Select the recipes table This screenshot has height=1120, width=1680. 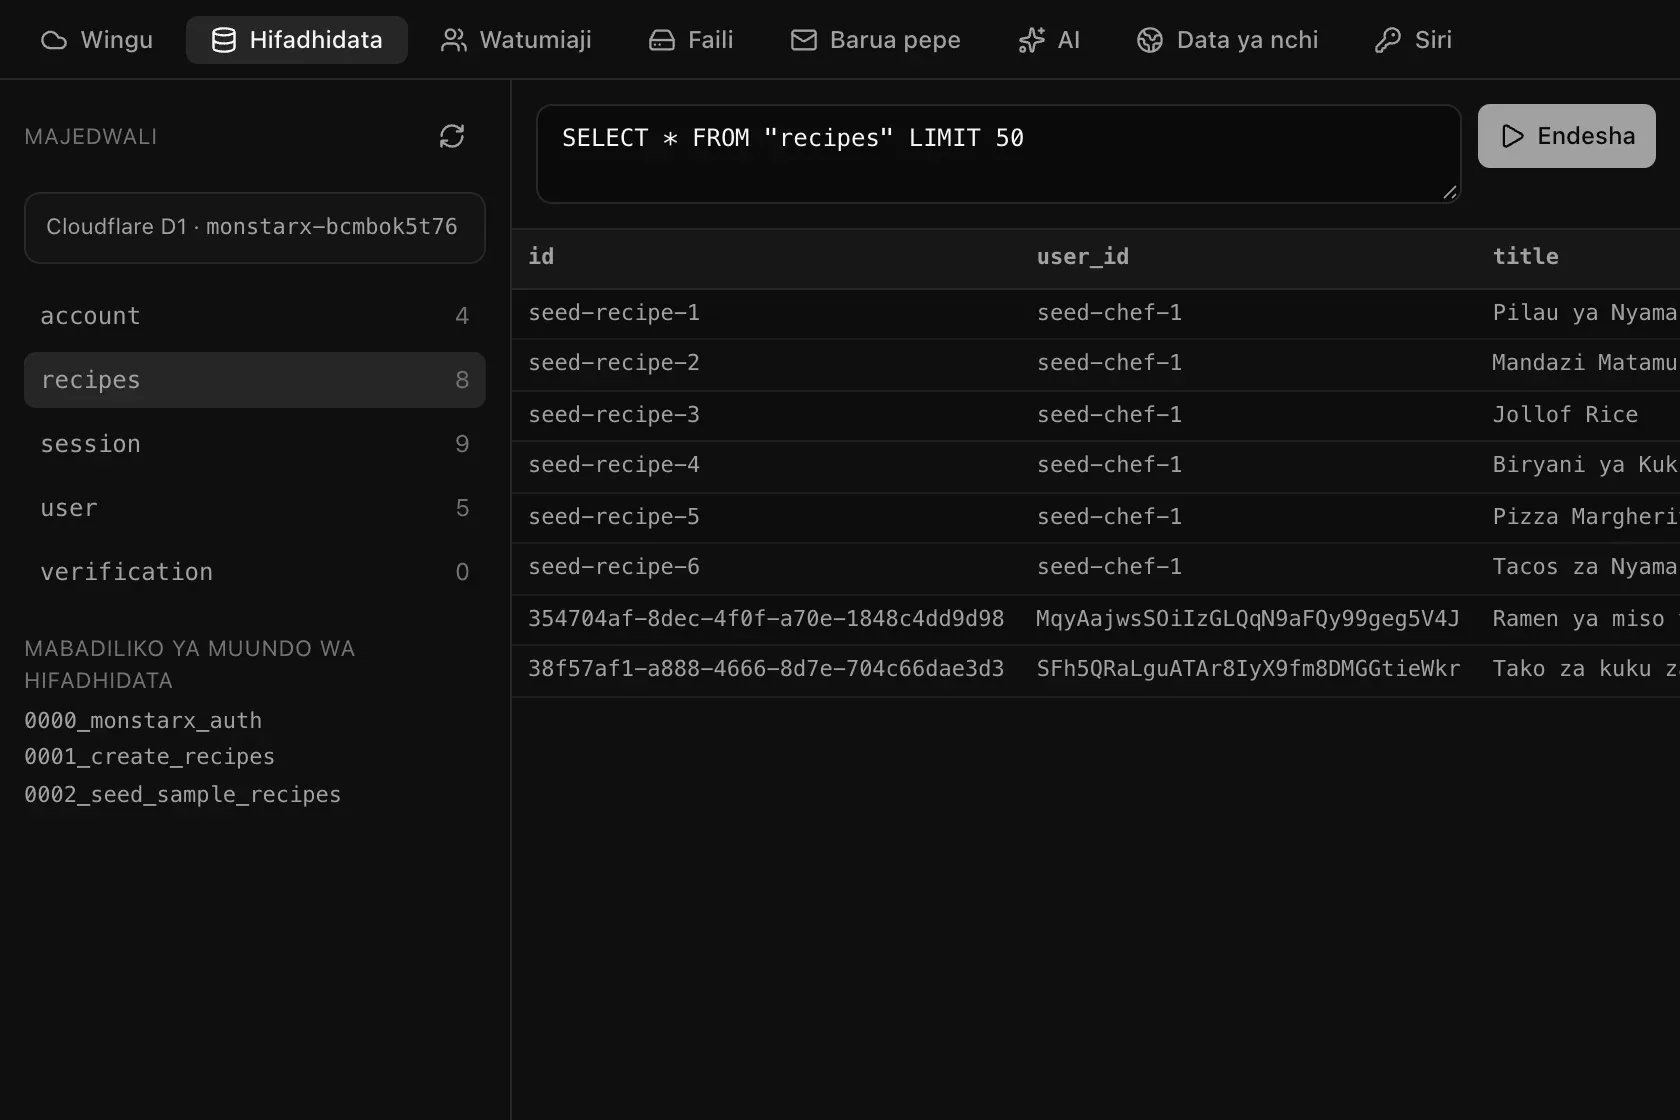click(255, 380)
